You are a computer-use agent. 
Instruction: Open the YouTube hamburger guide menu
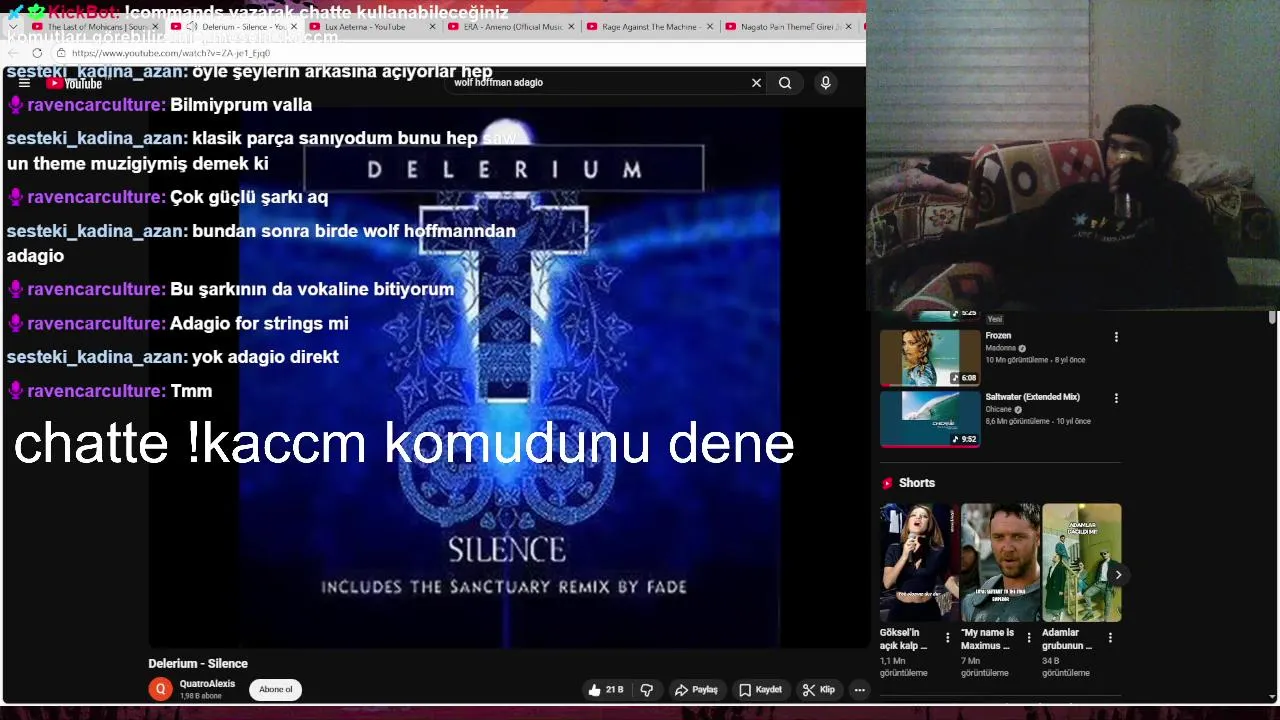tap(24, 83)
